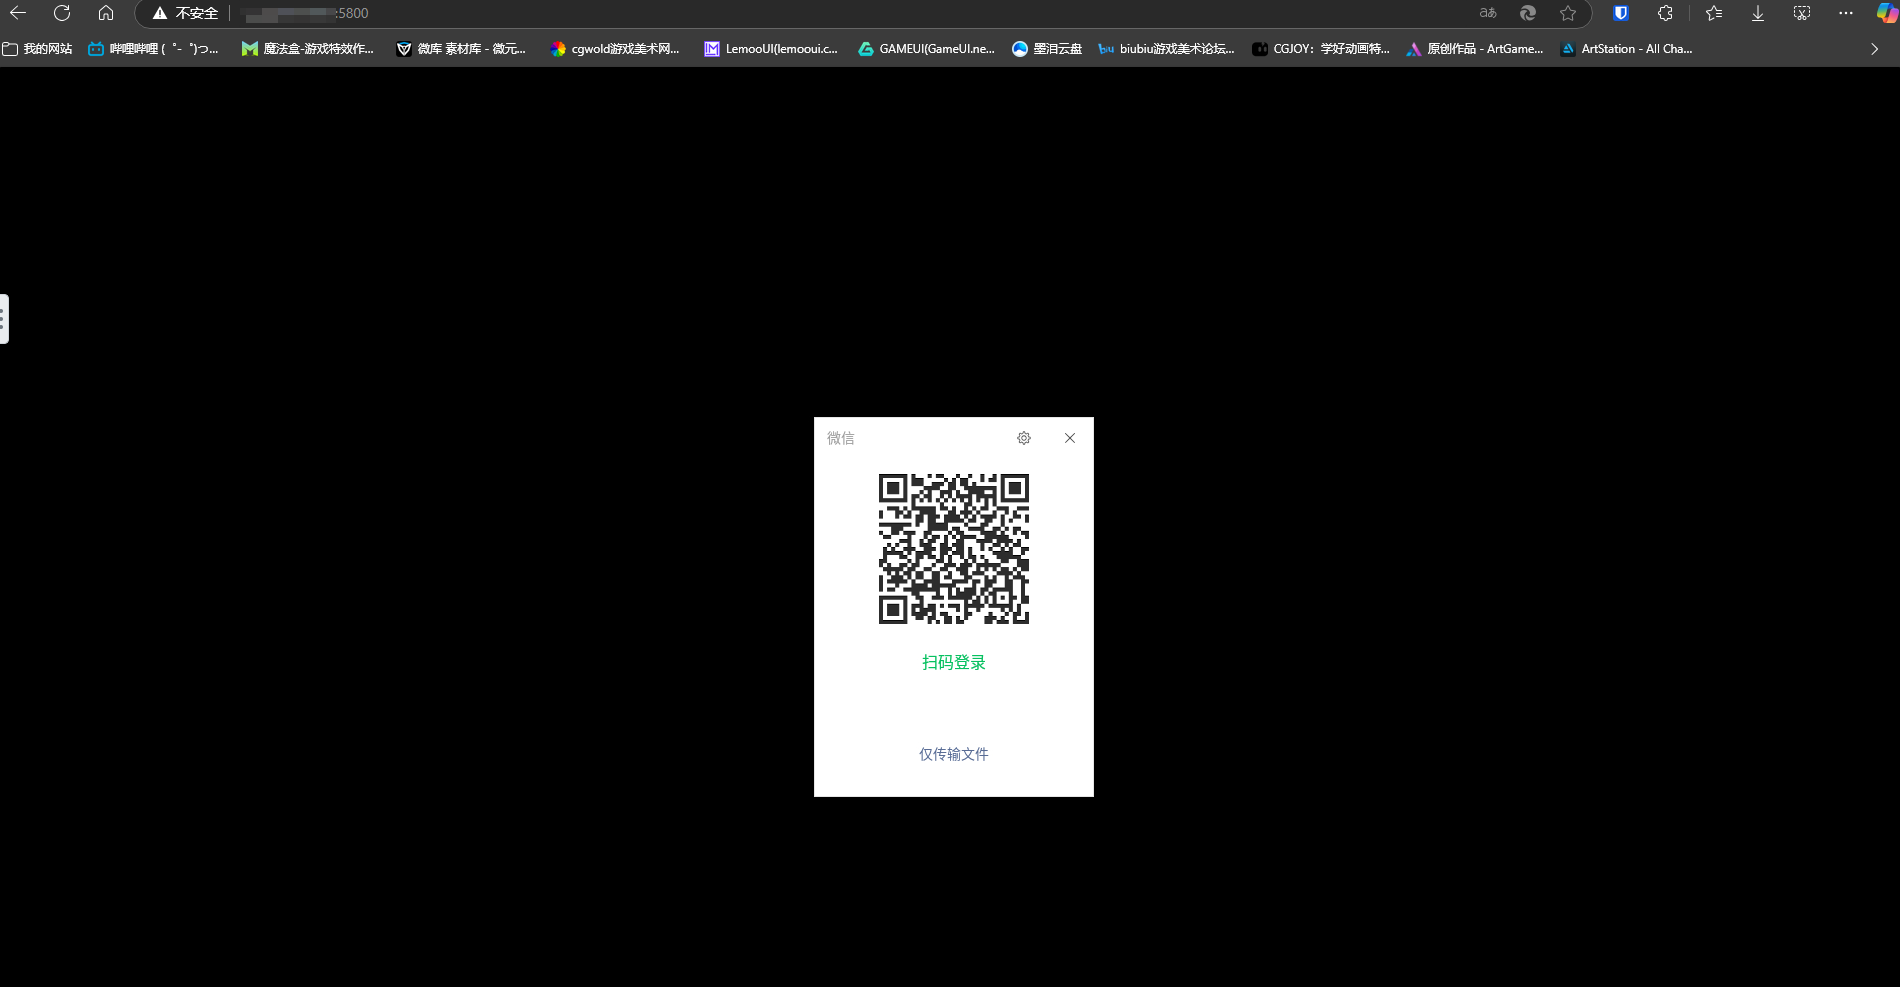Open WeChat login settings gear

tap(1024, 438)
